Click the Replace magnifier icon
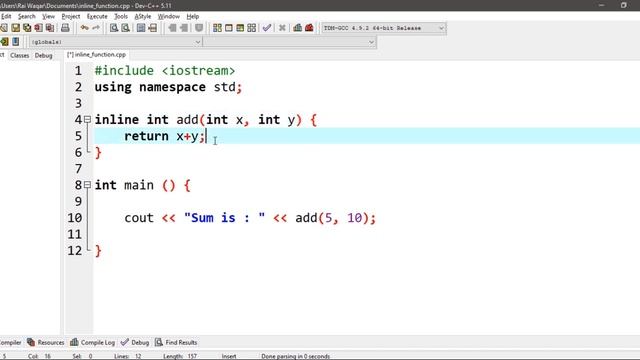 [125, 28]
